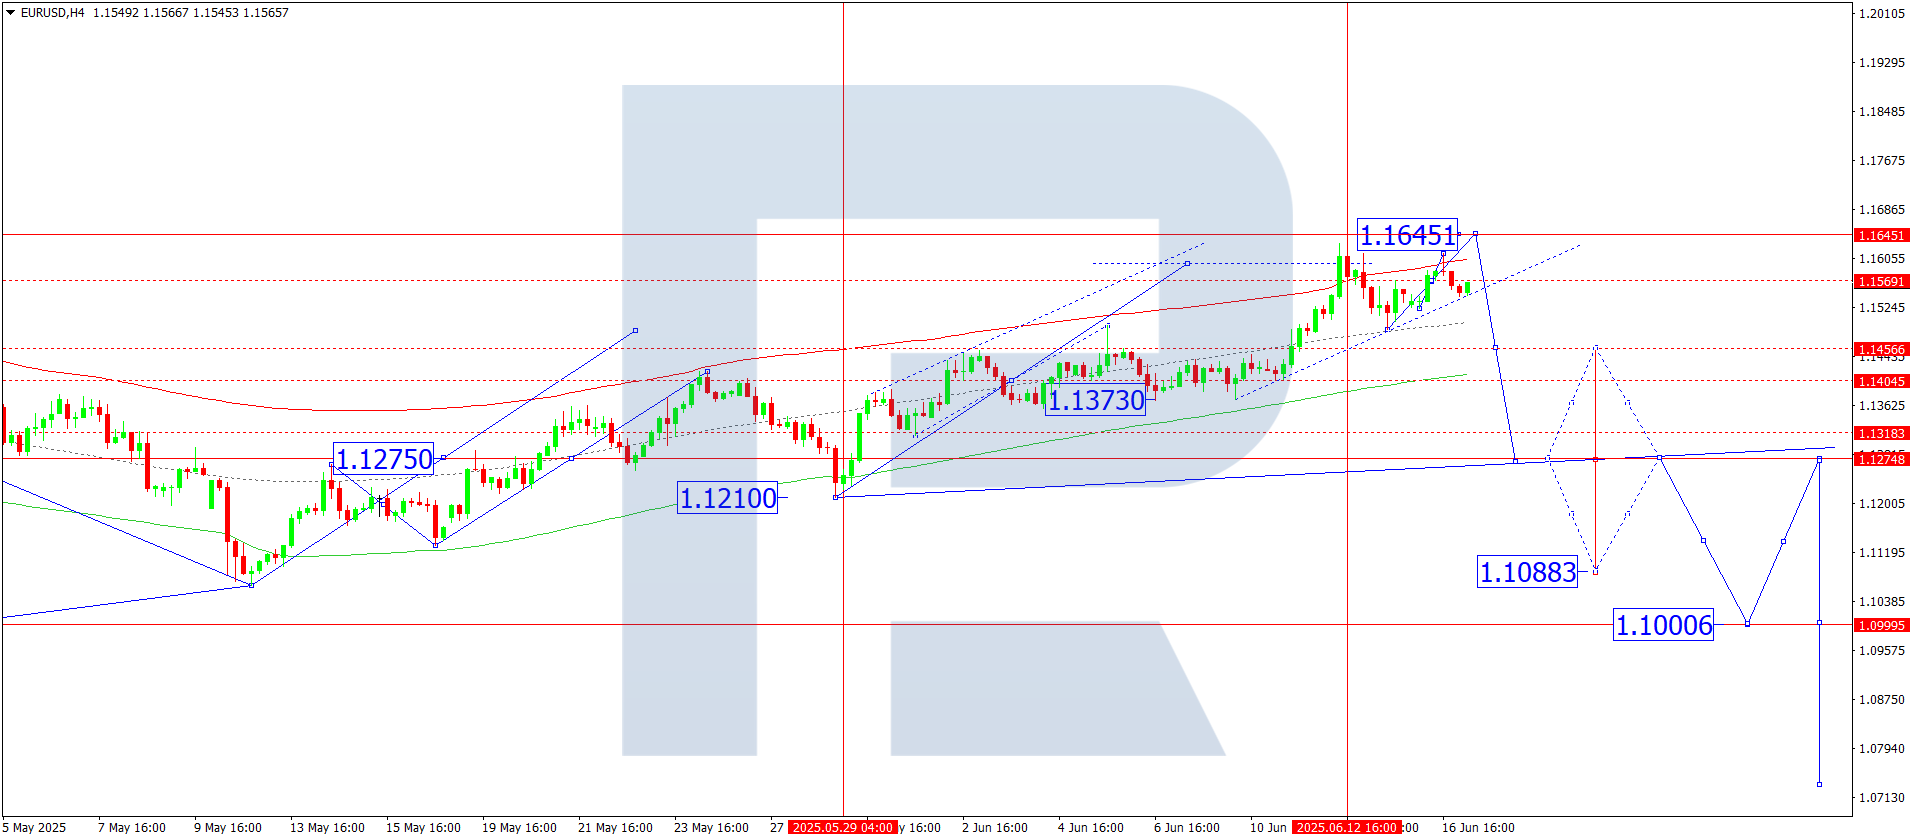This screenshot has height=840, width=1916.
Task: Click the 2025.05.29 04:00 time marker
Action: 842,827
